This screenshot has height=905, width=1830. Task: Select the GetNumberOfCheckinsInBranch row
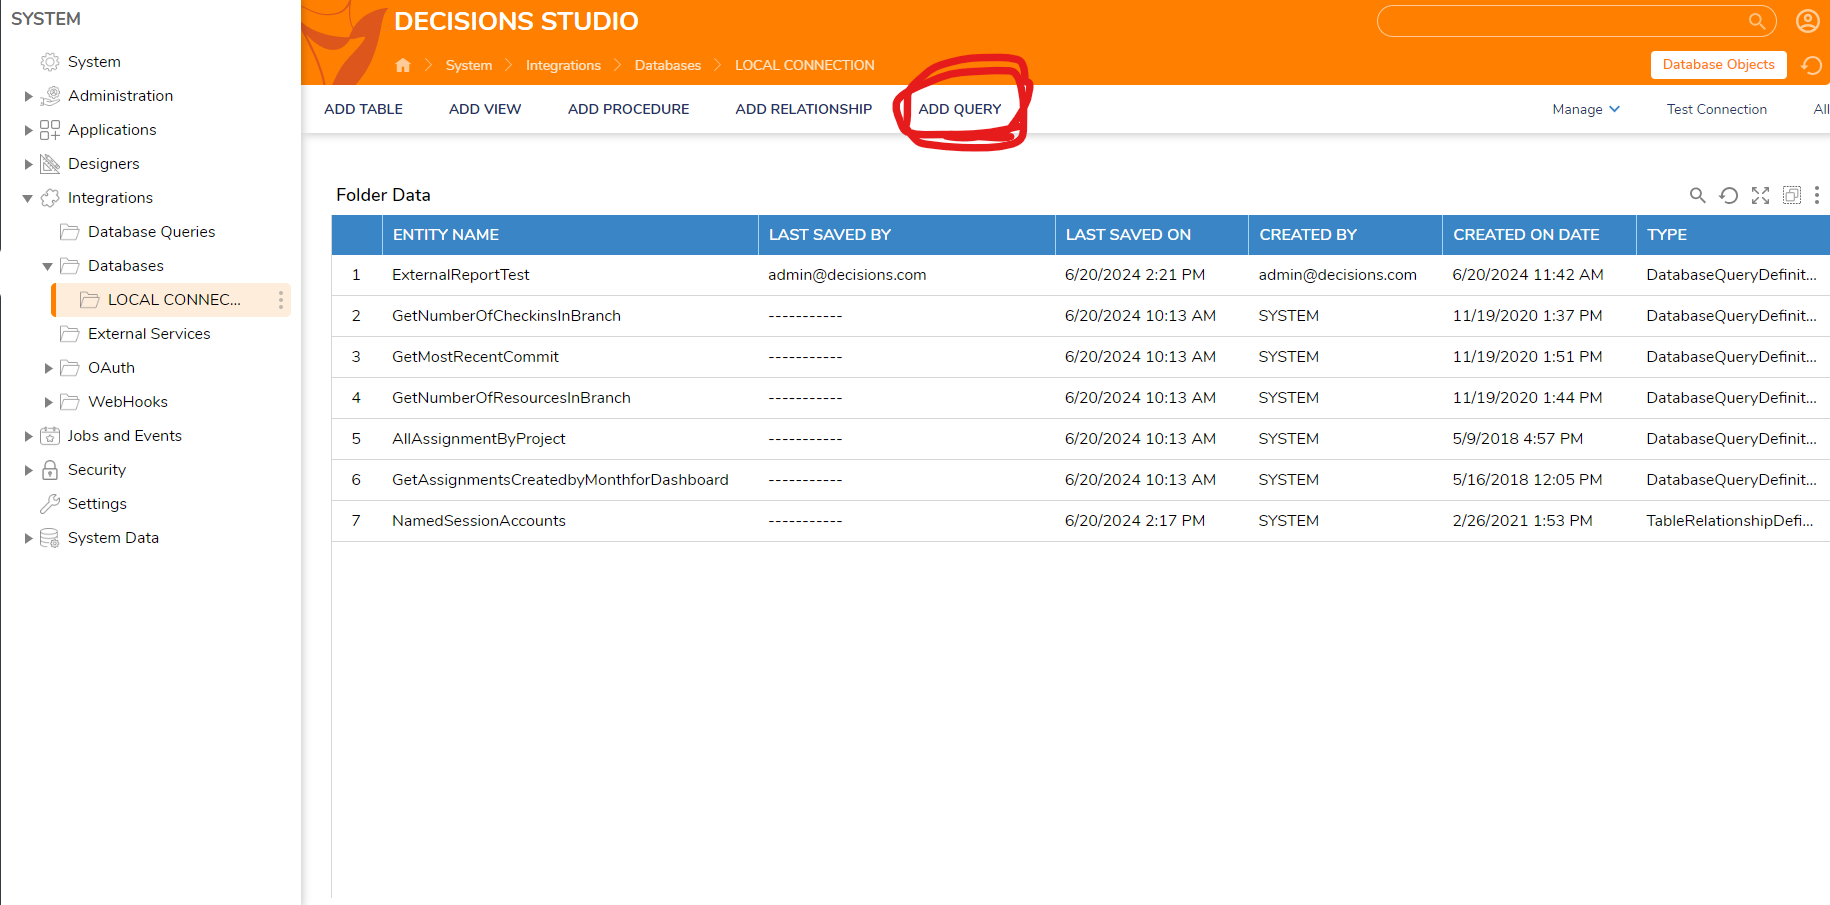[x=1081, y=316]
